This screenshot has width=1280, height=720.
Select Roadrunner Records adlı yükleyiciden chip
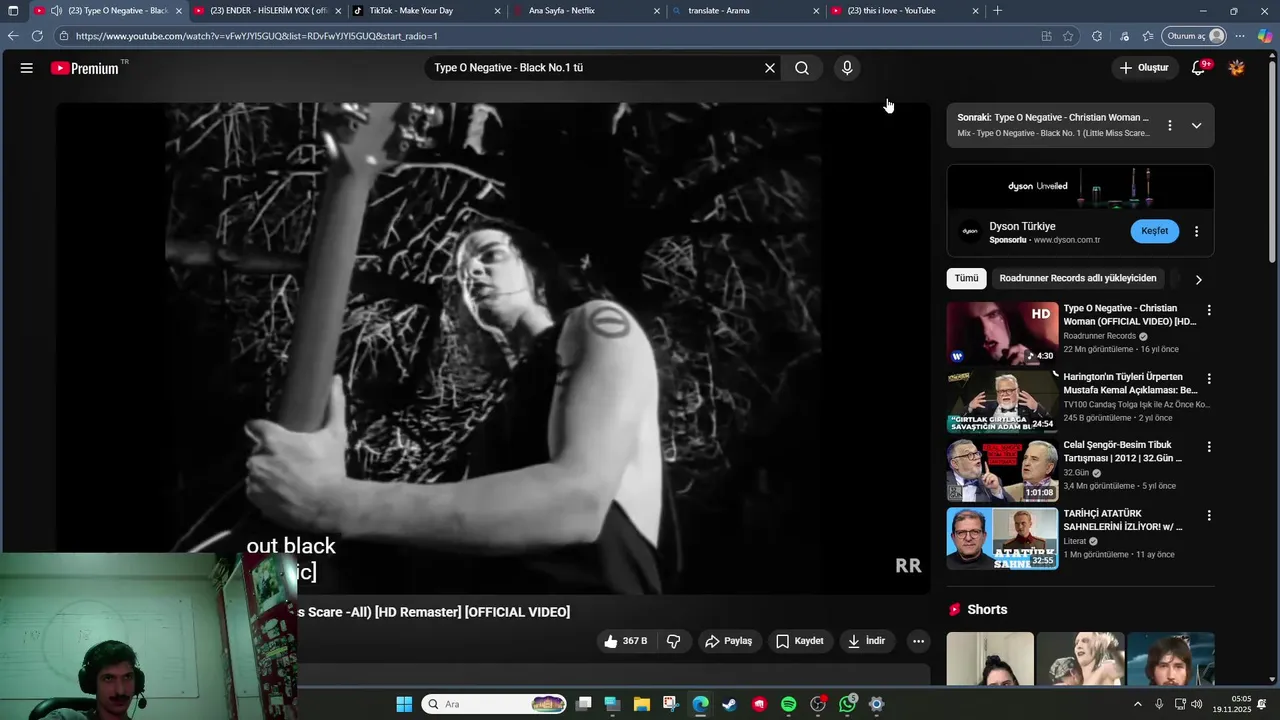tap(1078, 278)
